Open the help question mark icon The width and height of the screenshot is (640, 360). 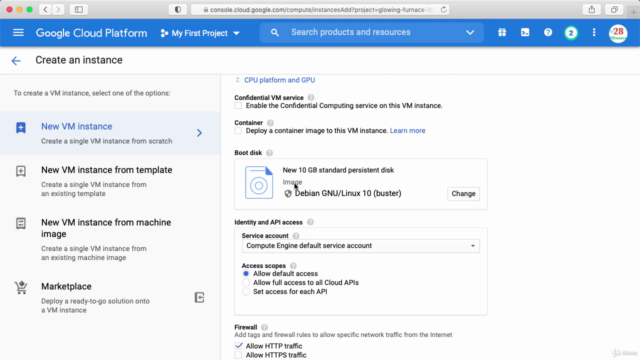pyautogui.click(x=548, y=33)
